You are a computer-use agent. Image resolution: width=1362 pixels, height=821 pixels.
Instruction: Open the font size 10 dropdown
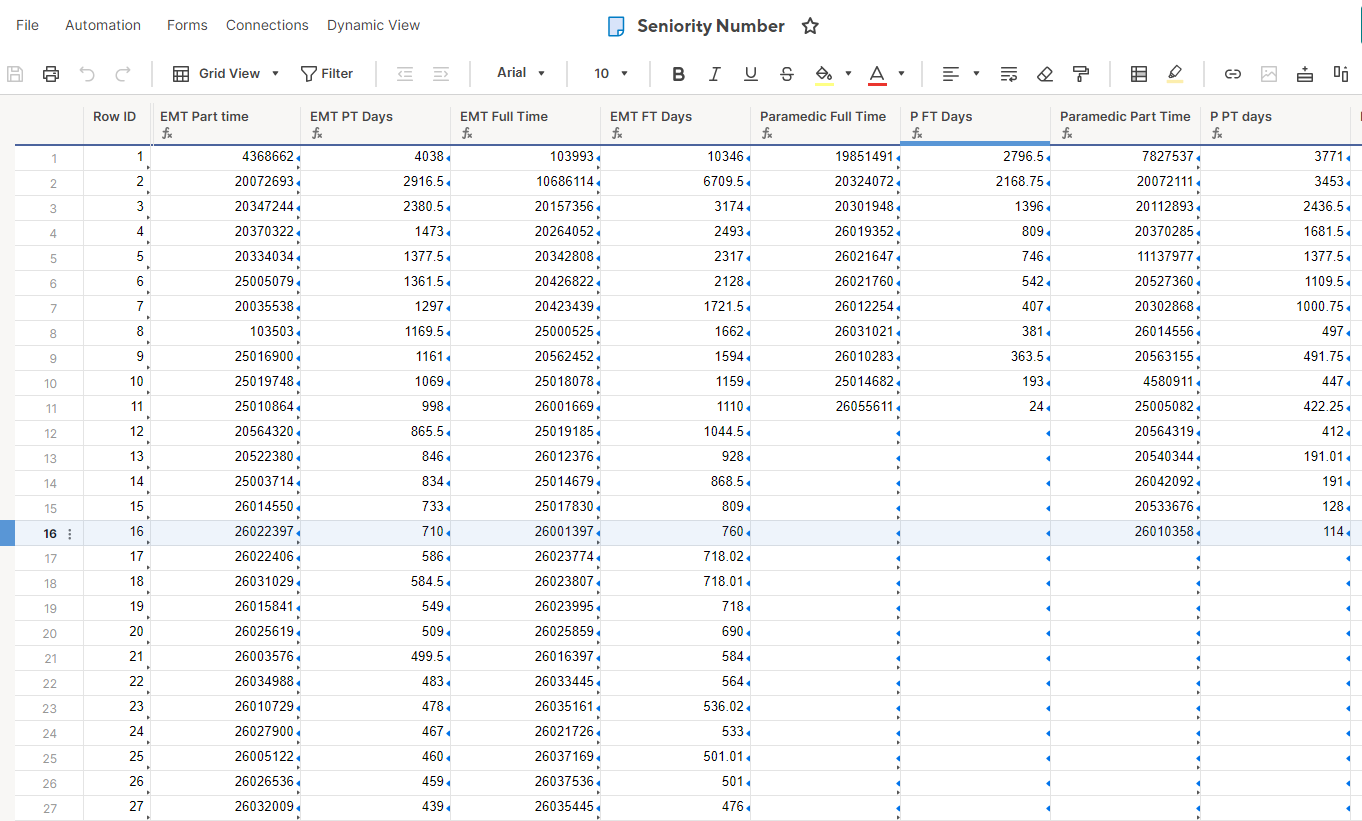click(611, 73)
